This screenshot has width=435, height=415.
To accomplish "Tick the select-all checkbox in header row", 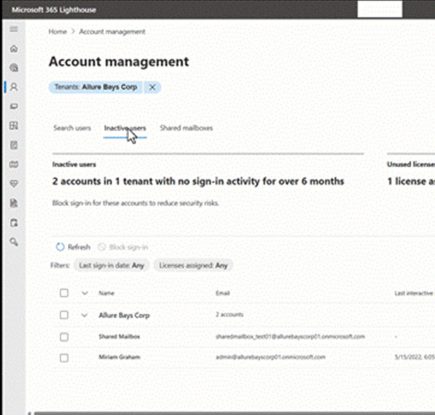I will click(x=64, y=293).
